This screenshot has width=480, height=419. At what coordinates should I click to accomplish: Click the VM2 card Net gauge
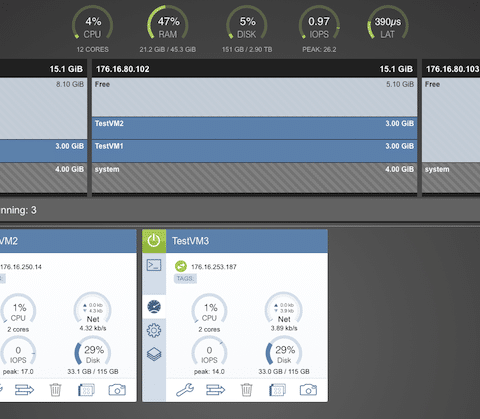coord(93,309)
